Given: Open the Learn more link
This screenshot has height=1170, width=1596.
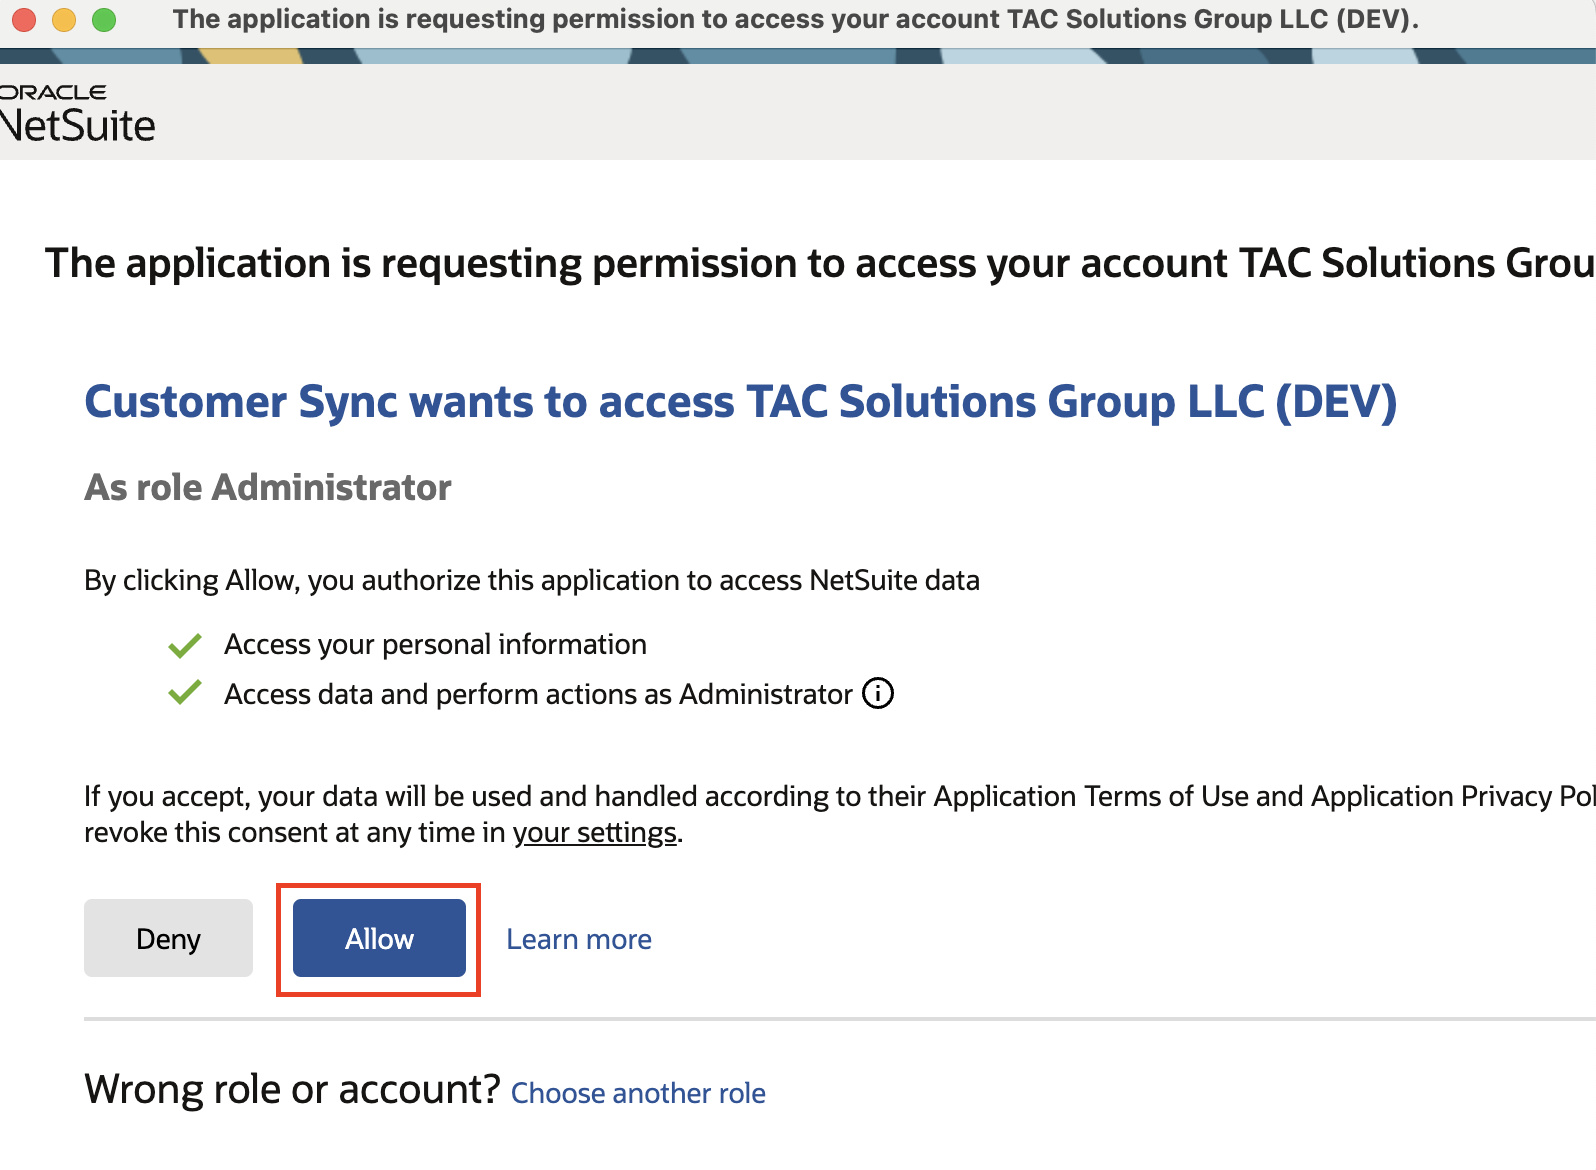Looking at the screenshot, I should 578,939.
